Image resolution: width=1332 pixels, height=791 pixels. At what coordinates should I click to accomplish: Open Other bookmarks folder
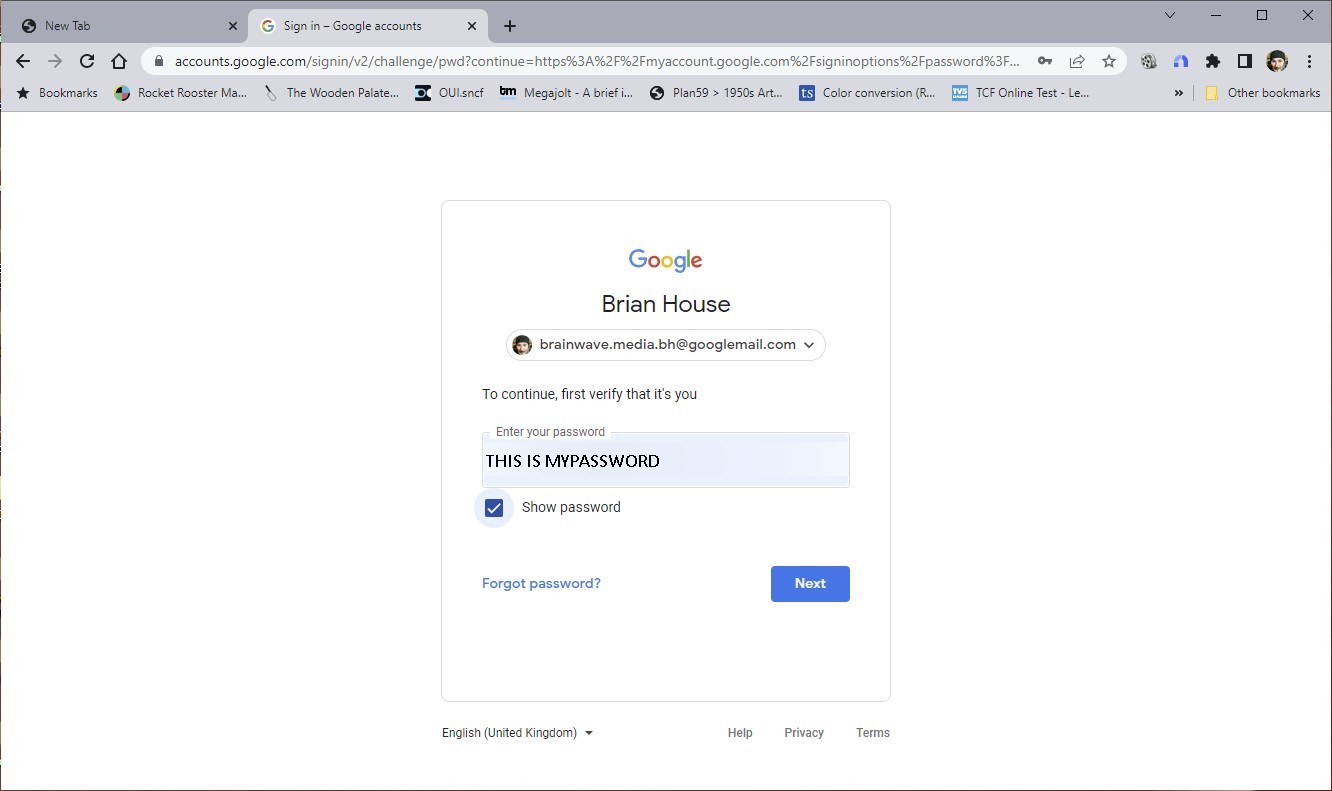(x=1262, y=93)
